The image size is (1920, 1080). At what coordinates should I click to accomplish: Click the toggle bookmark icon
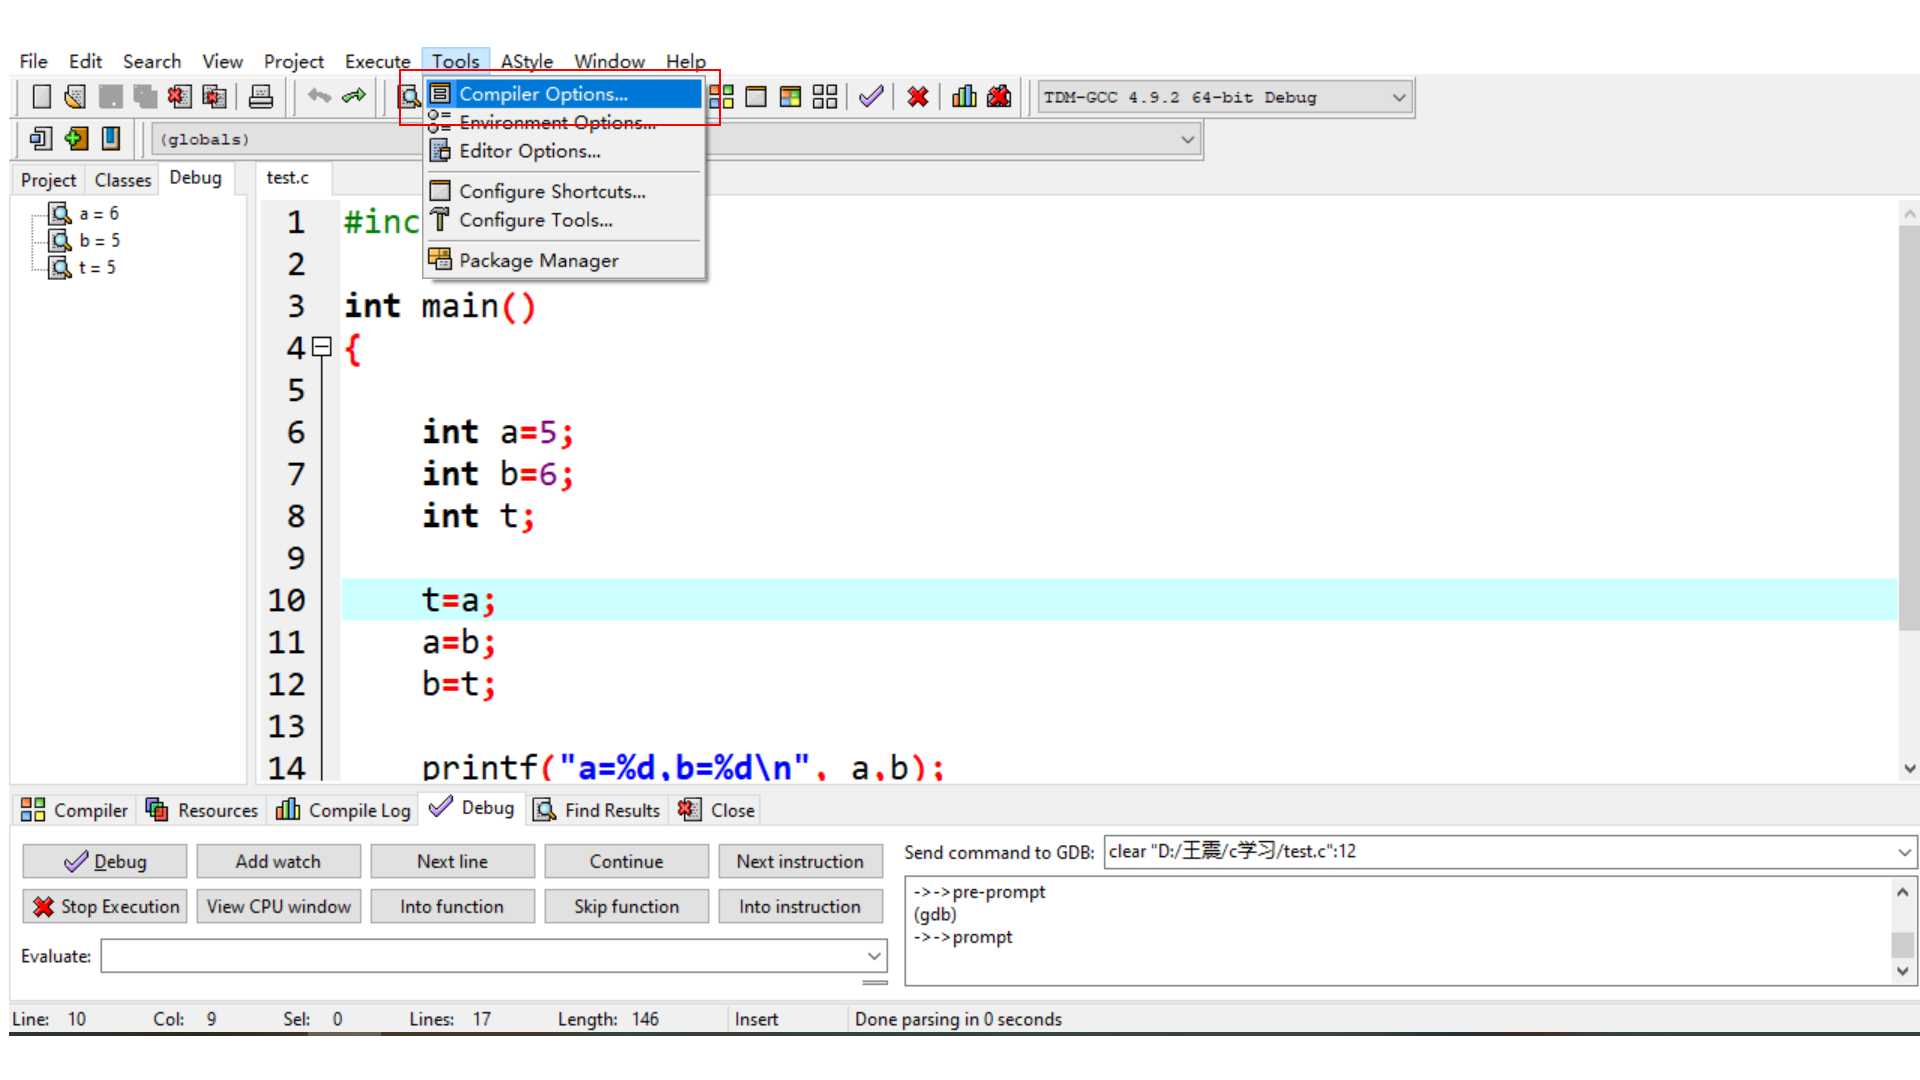point(111,139)
